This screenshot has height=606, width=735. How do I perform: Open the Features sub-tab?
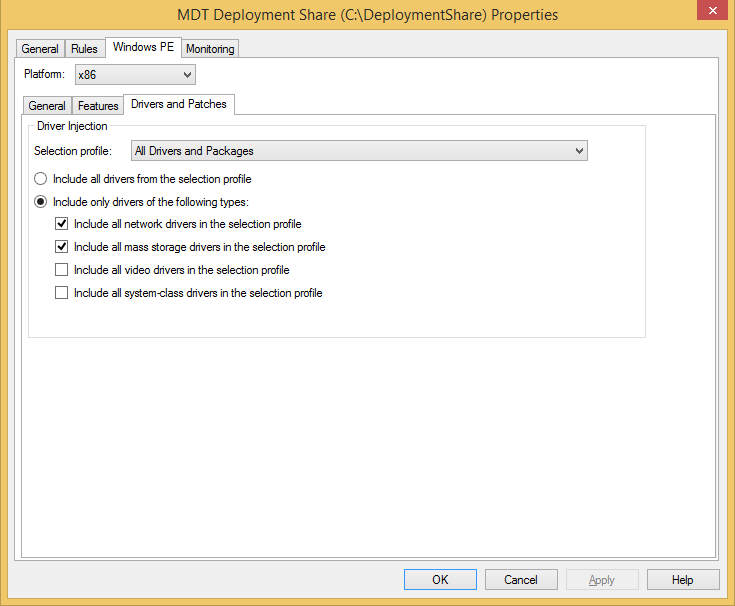tap(98, 105)
